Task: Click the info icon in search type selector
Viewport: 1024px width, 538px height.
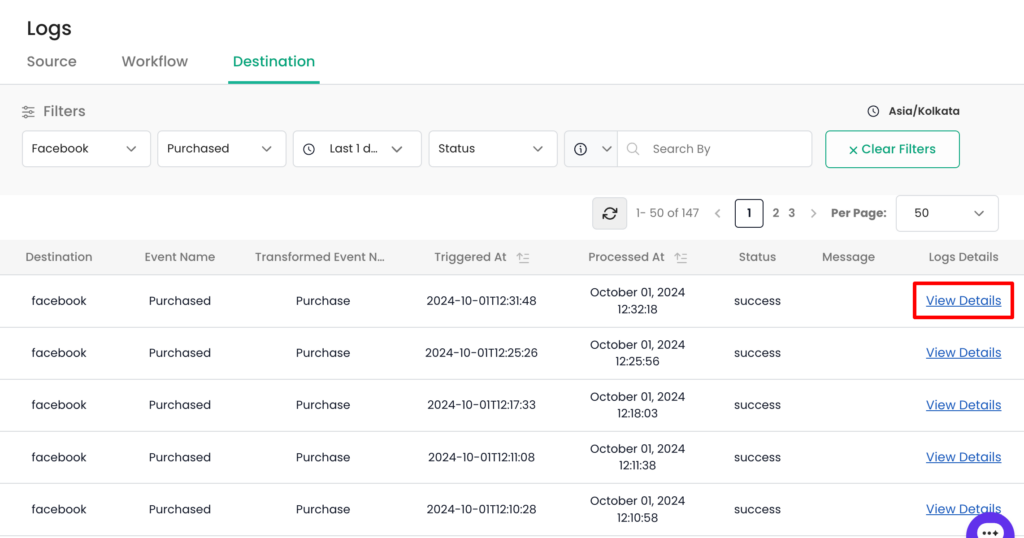Action: click(x=580, y=149)
